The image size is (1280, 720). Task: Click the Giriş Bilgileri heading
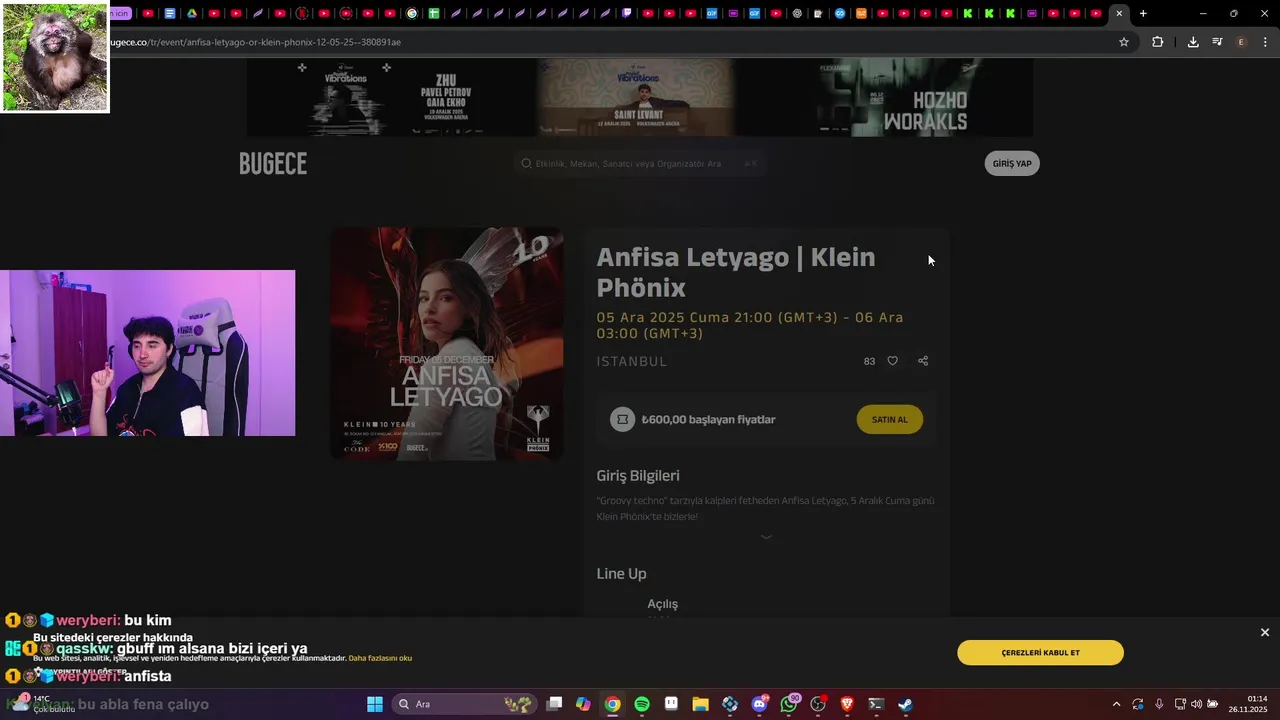click(638, 476)
